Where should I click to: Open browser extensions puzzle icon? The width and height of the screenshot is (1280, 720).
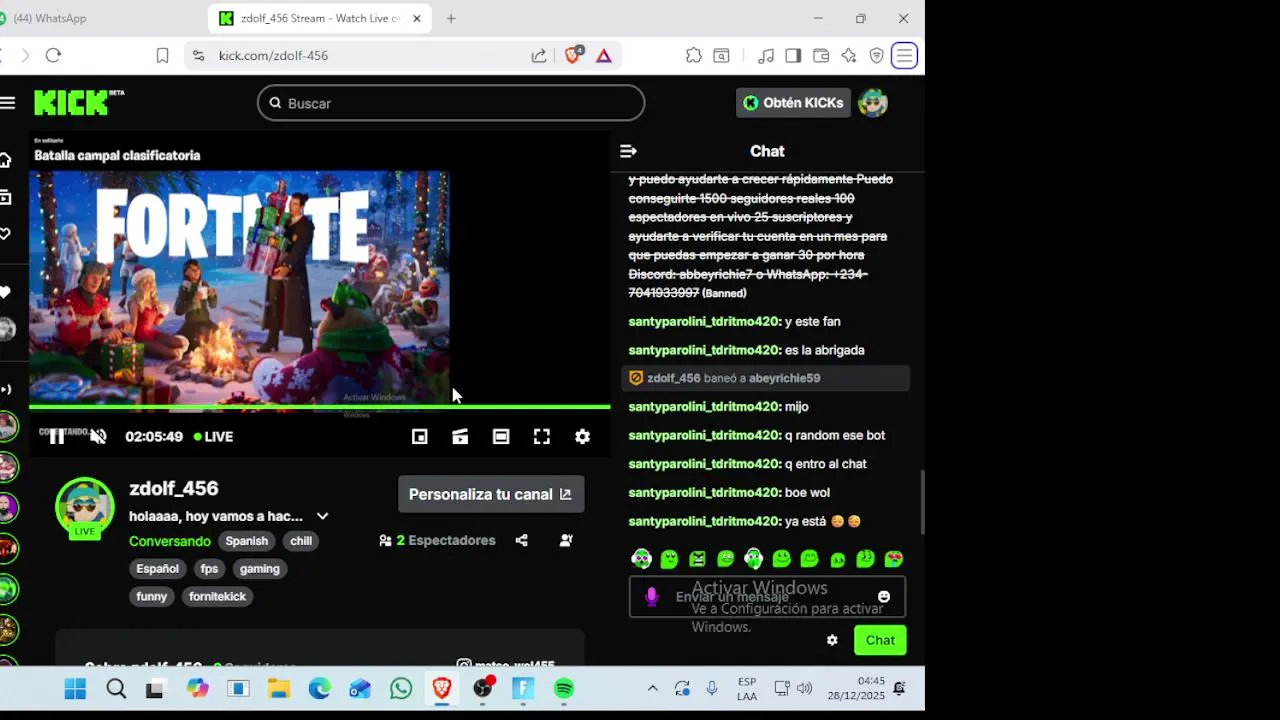pos(693,56)
